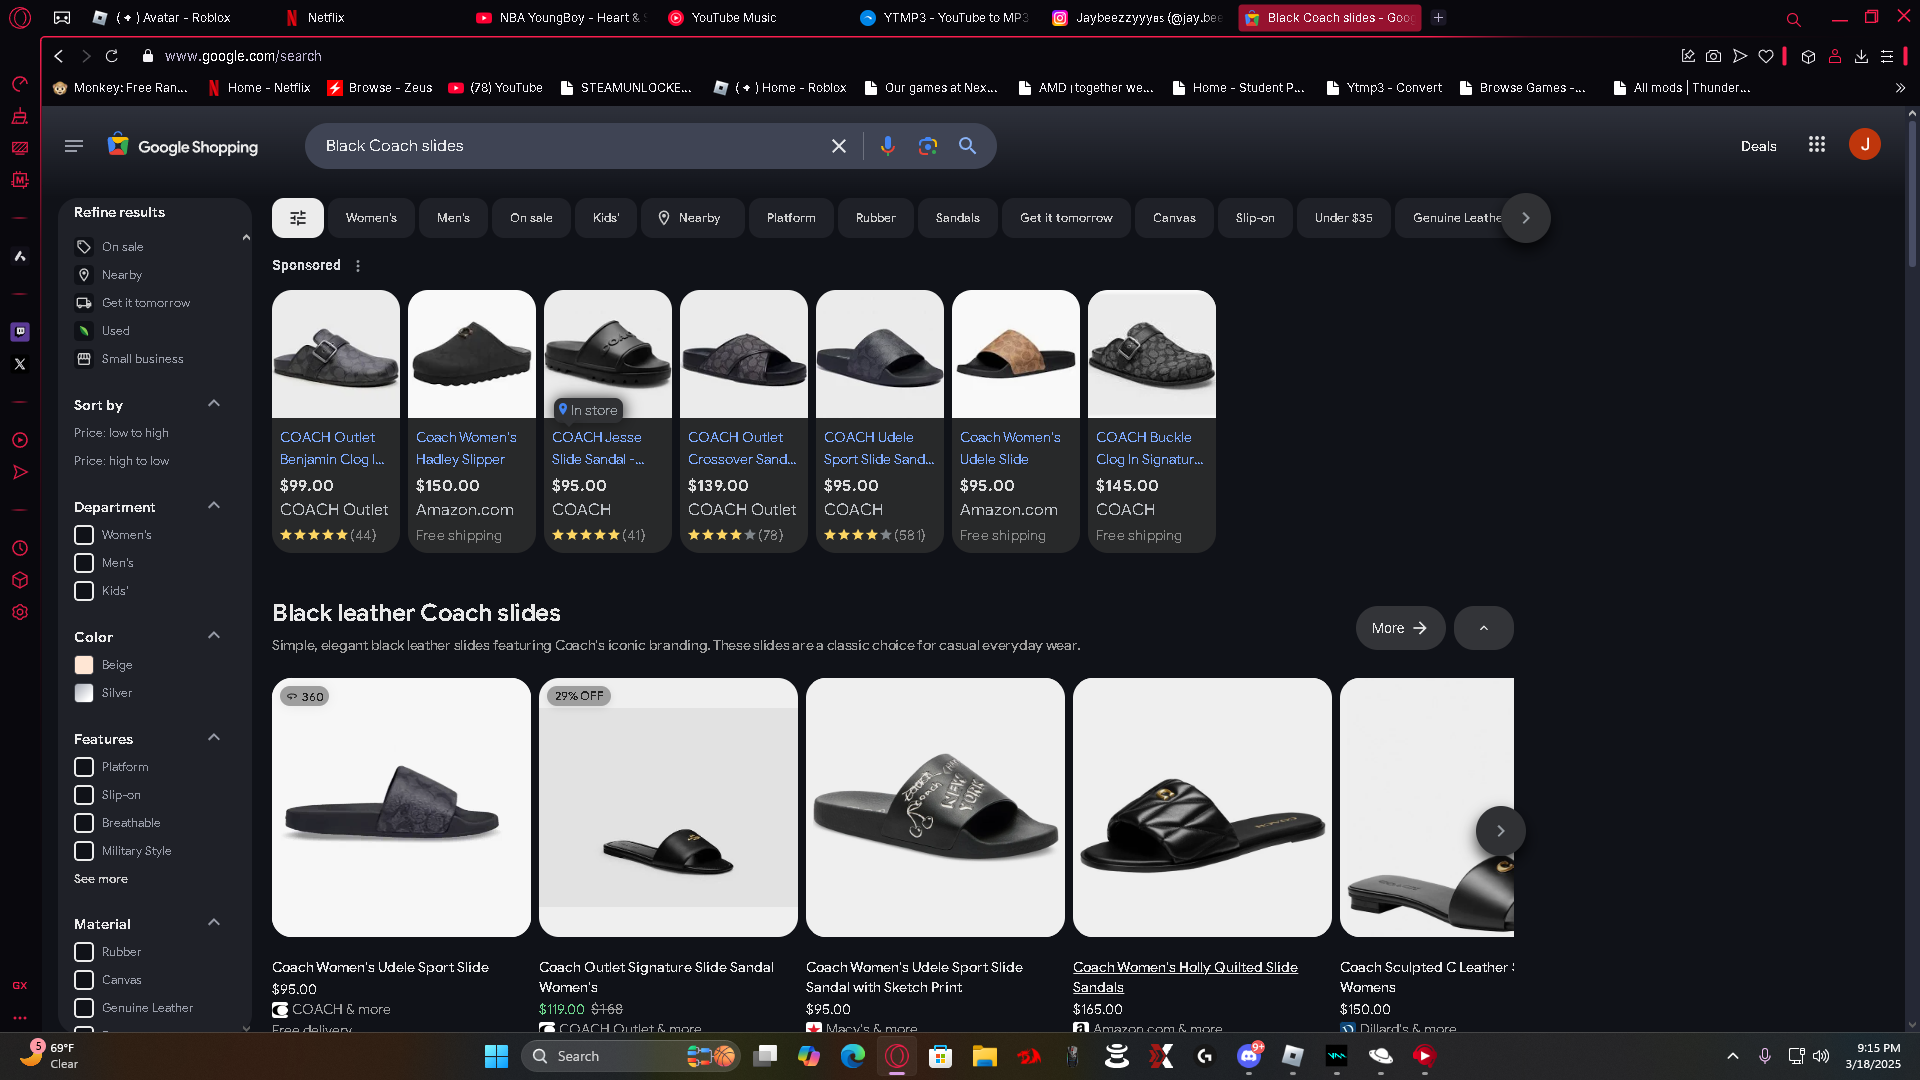Check the Men's department checkbox
1920x1080 pixels.
point(84,563)
